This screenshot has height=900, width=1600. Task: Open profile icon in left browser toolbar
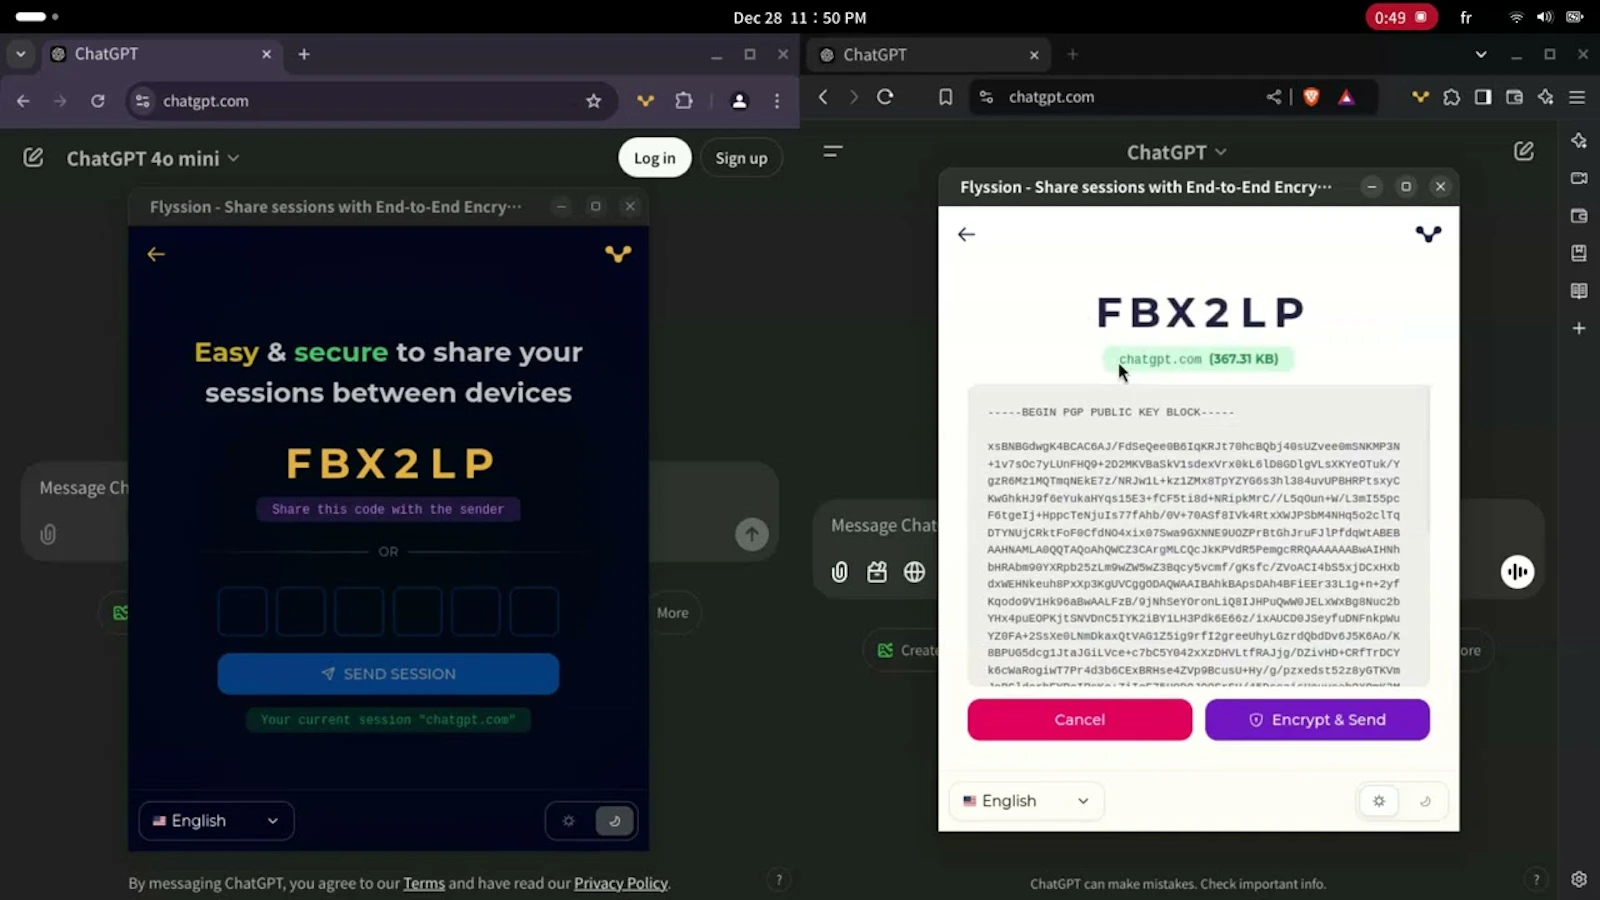739,101
